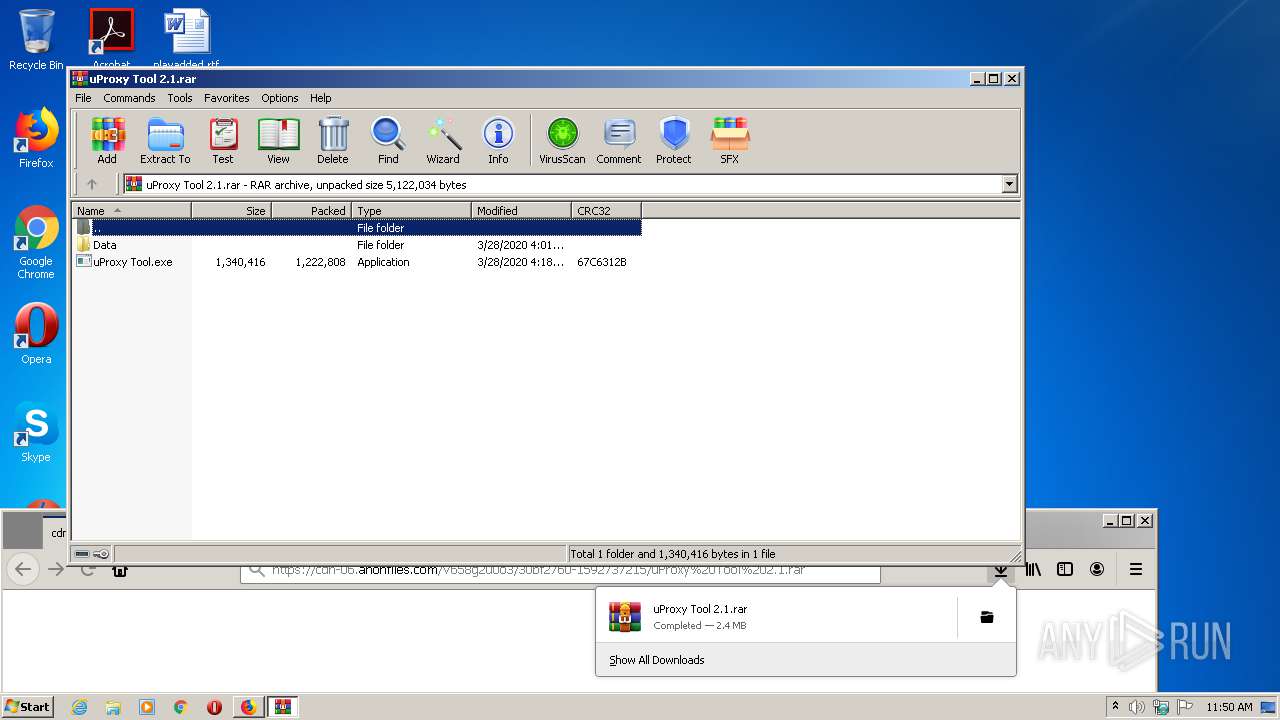Open the Firefox desktop shortcut
This screenshot has width=1280, height=720.
tap(36, 138)
